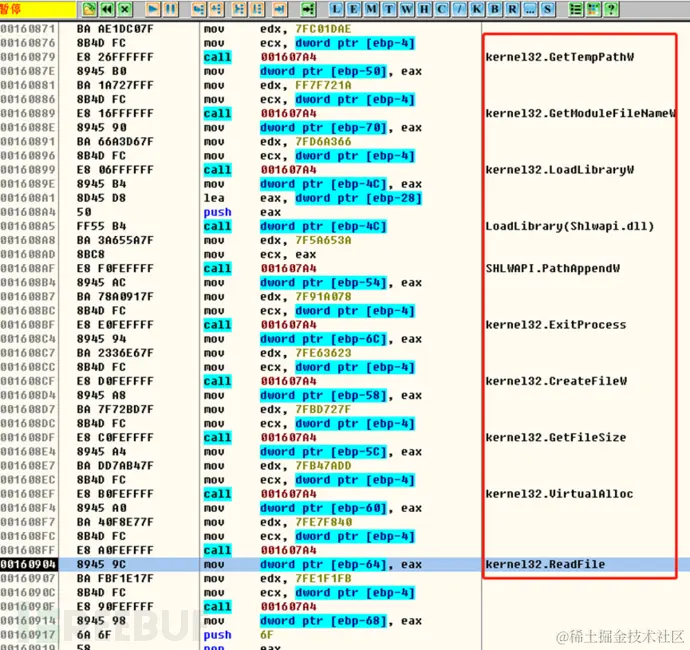Show Threads window with T button
The width and height of the screenshot is (690, 650).
click(x=389, y=9)
